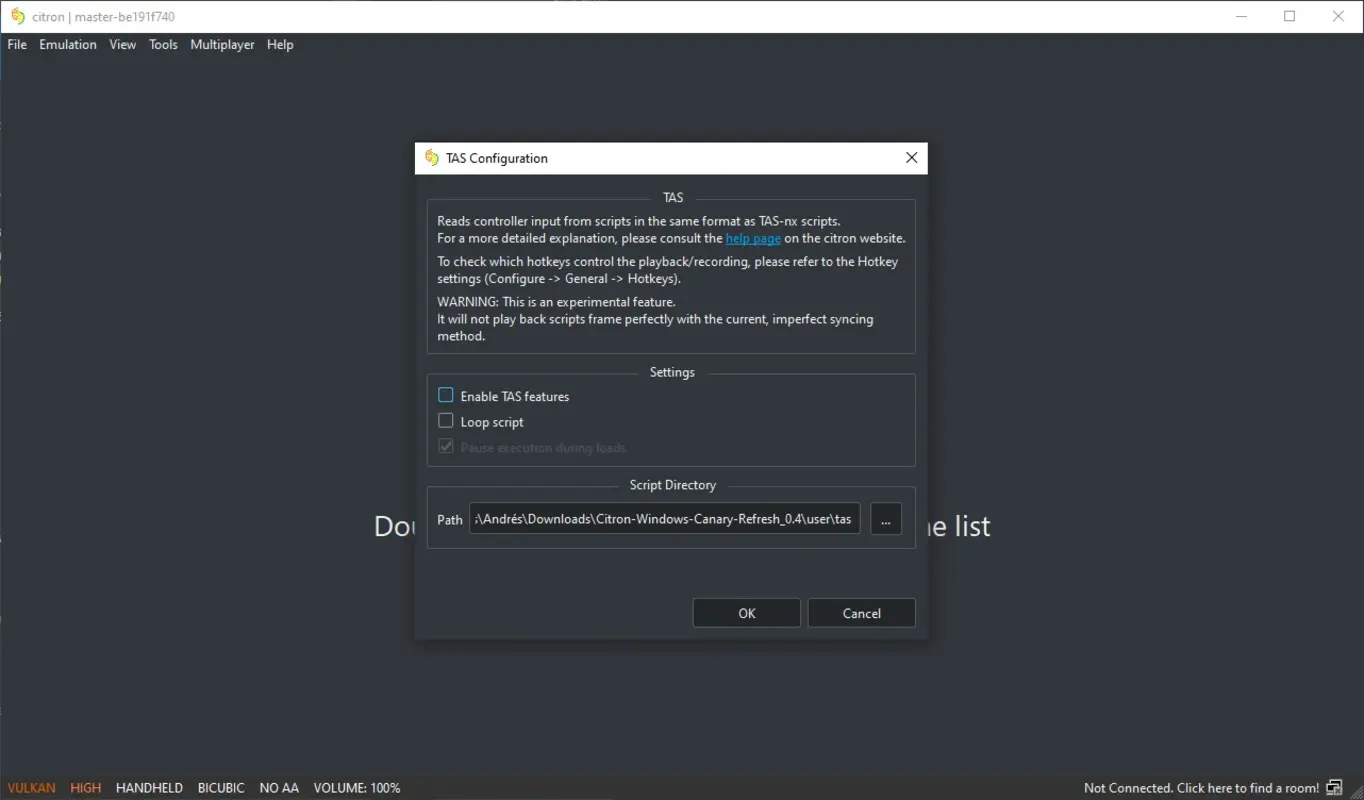Toggle Pause execution during loads
This screenshot has width=1364, height=800.
coord(445,446)
